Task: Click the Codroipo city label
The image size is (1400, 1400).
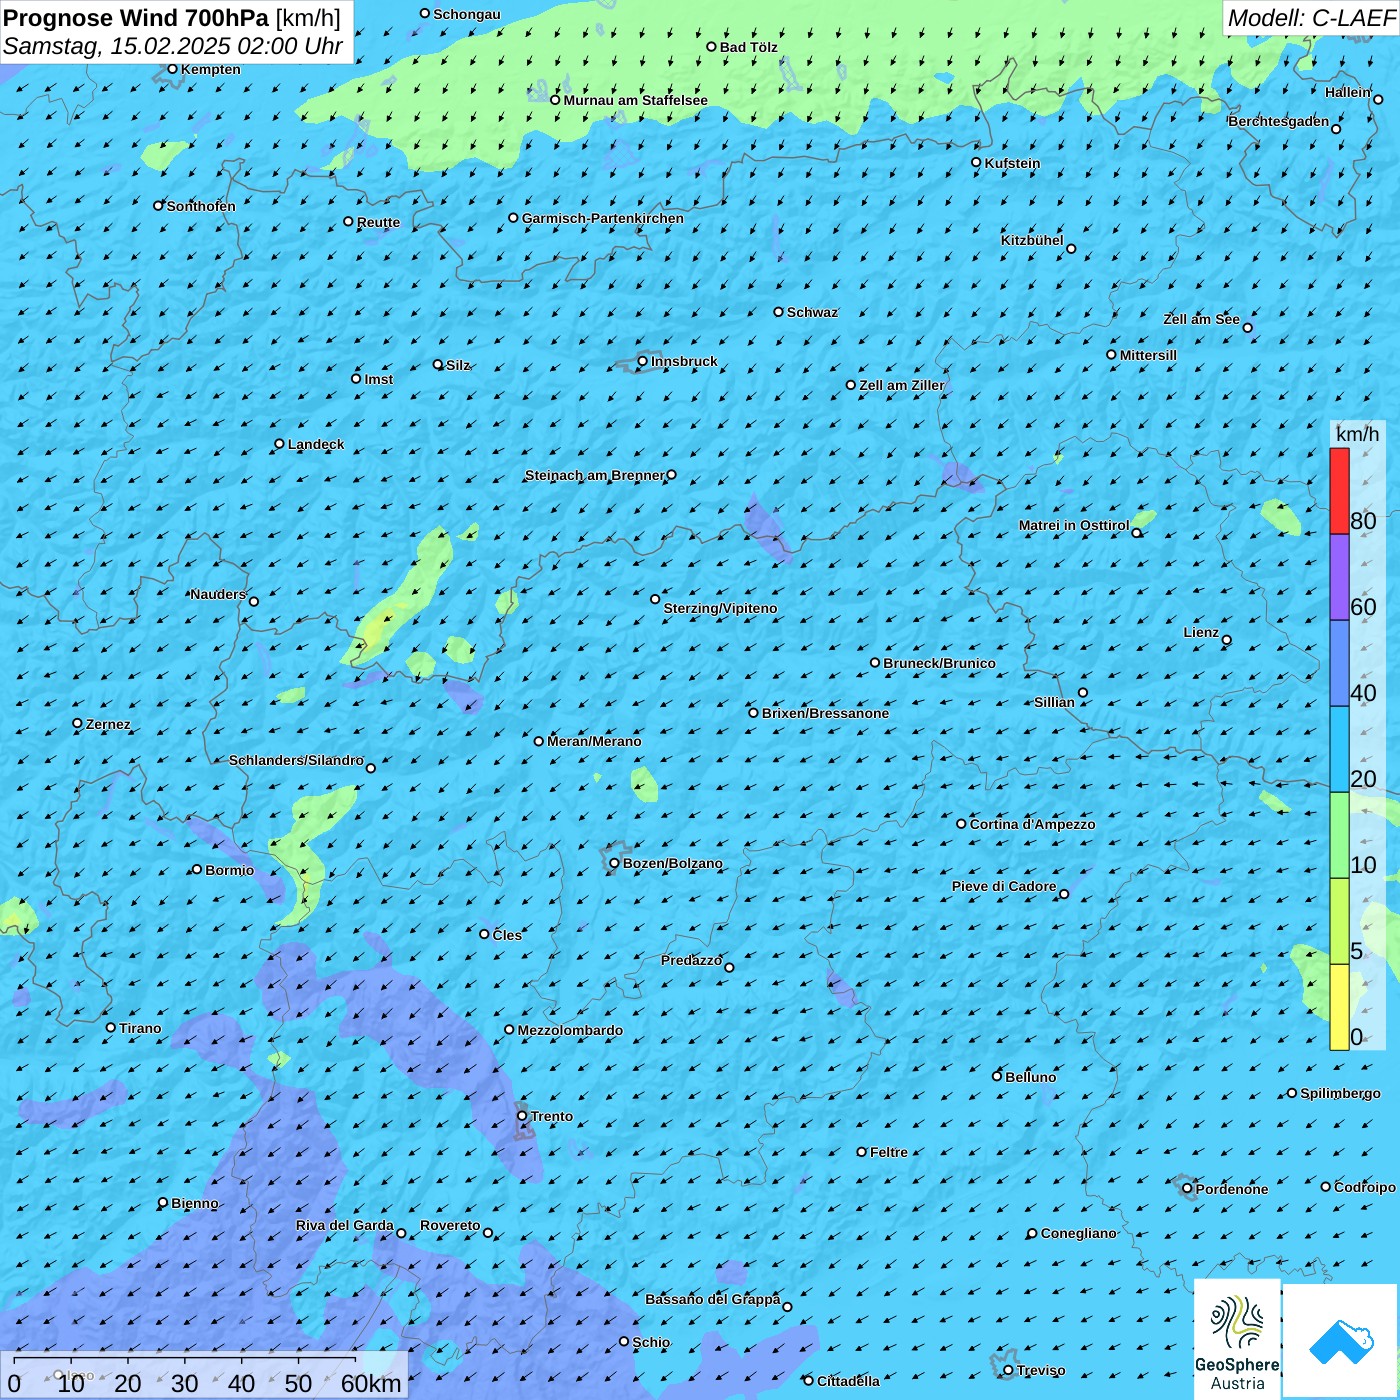Action: (1365, 1187)
